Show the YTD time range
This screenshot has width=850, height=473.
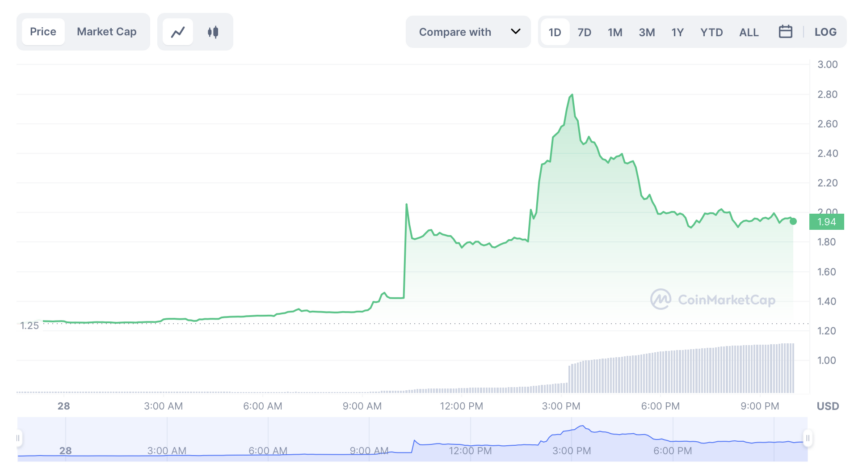click(711, 33)
